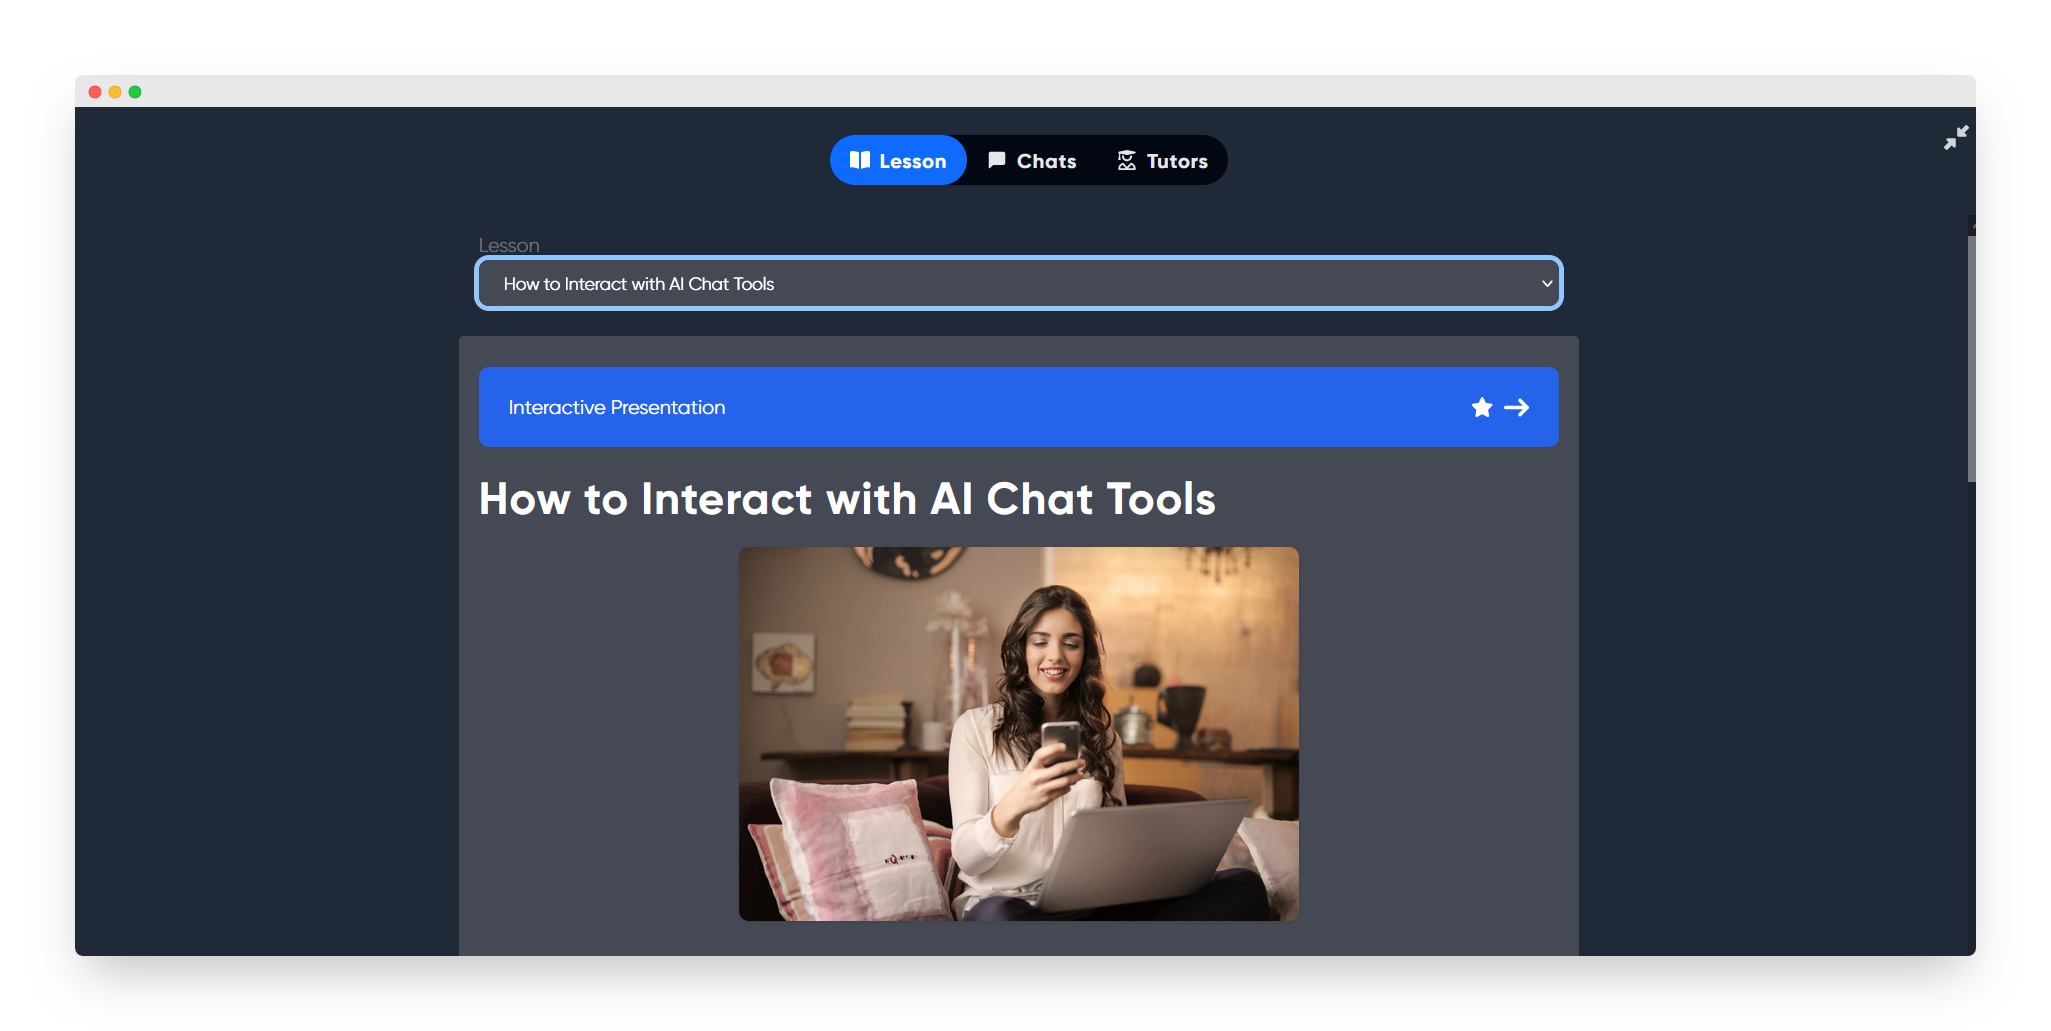Click the highlighted Lesson navigation pill
Image resolution: width=2051 pixels, height=1031 pixels.
pyautogui.click(x=898, y=160)
